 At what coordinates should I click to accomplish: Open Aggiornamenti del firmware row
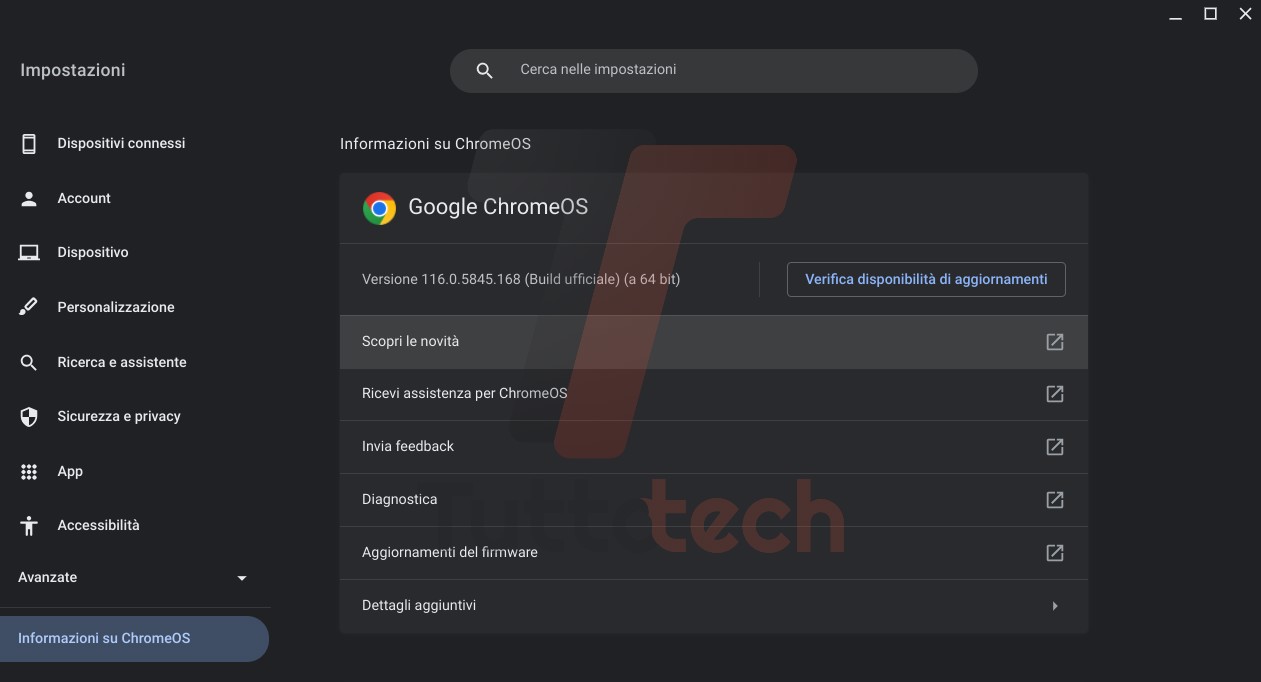(450, 553)
